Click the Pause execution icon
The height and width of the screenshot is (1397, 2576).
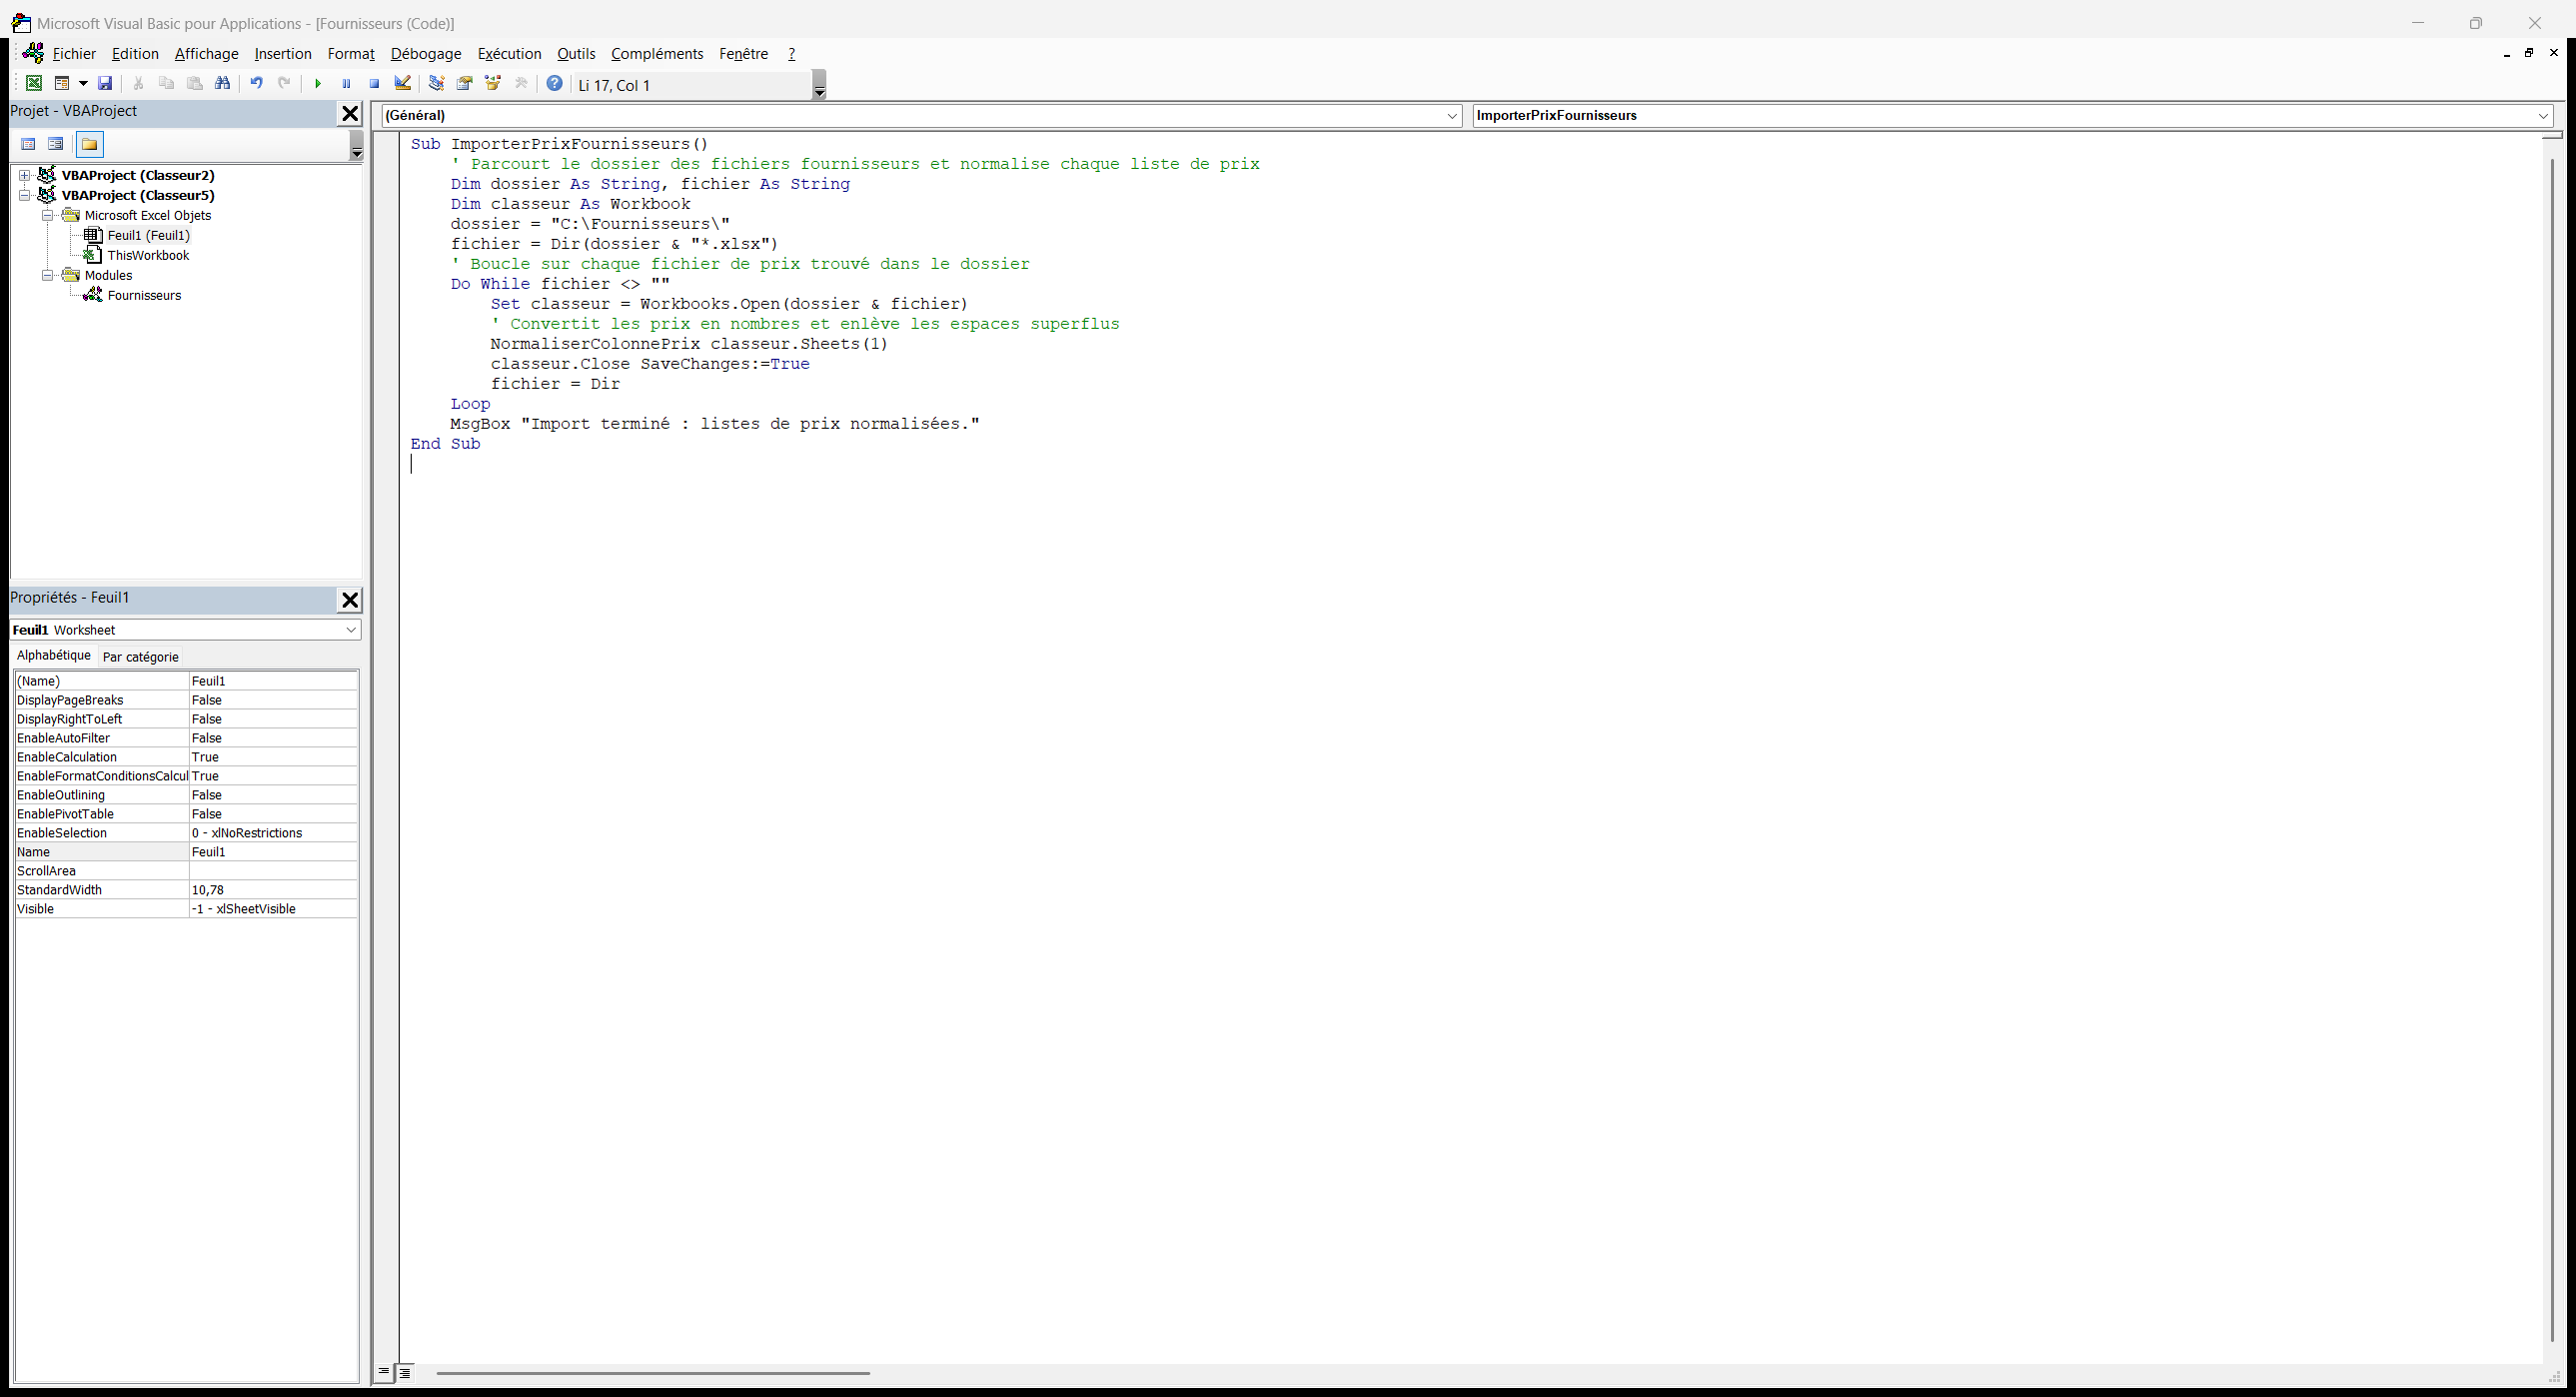pos(346,84)
